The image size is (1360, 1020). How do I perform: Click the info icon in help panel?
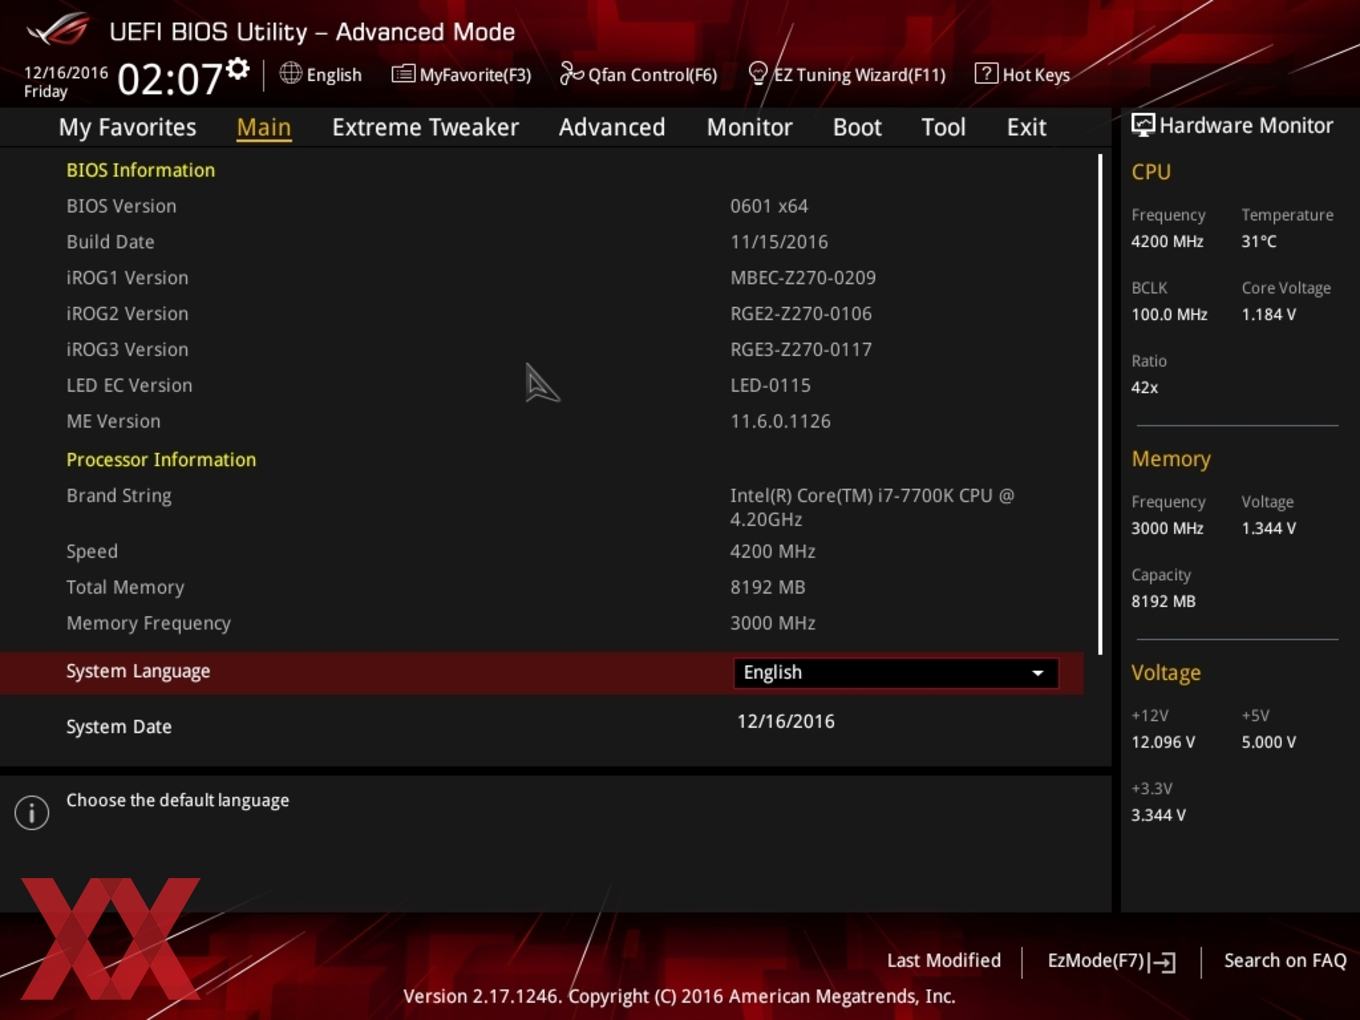[32, 813]
